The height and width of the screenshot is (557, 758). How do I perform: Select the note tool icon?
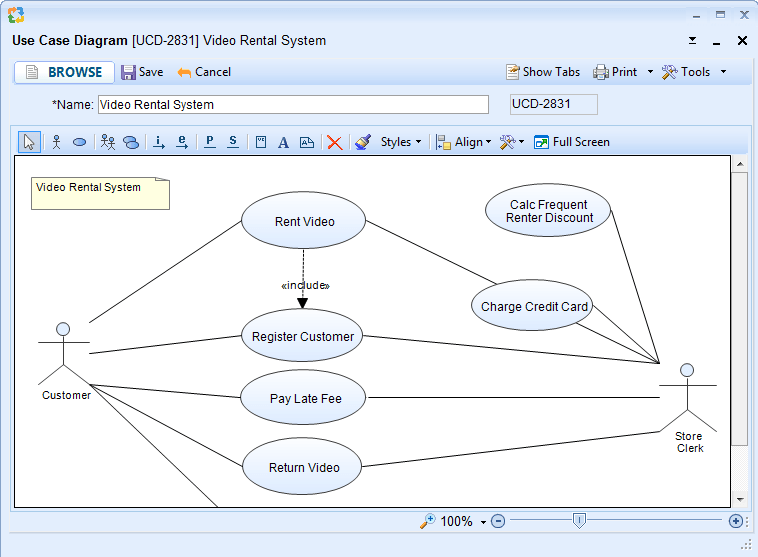click(261, 142)
